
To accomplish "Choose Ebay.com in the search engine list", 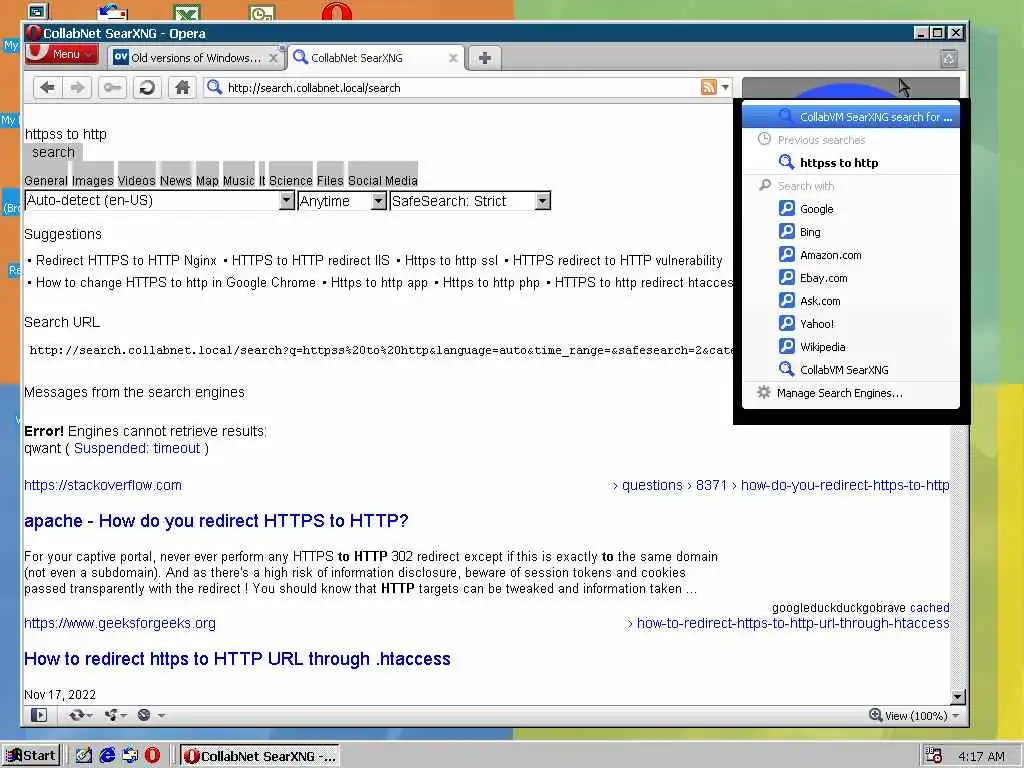I will coord(851,278).
